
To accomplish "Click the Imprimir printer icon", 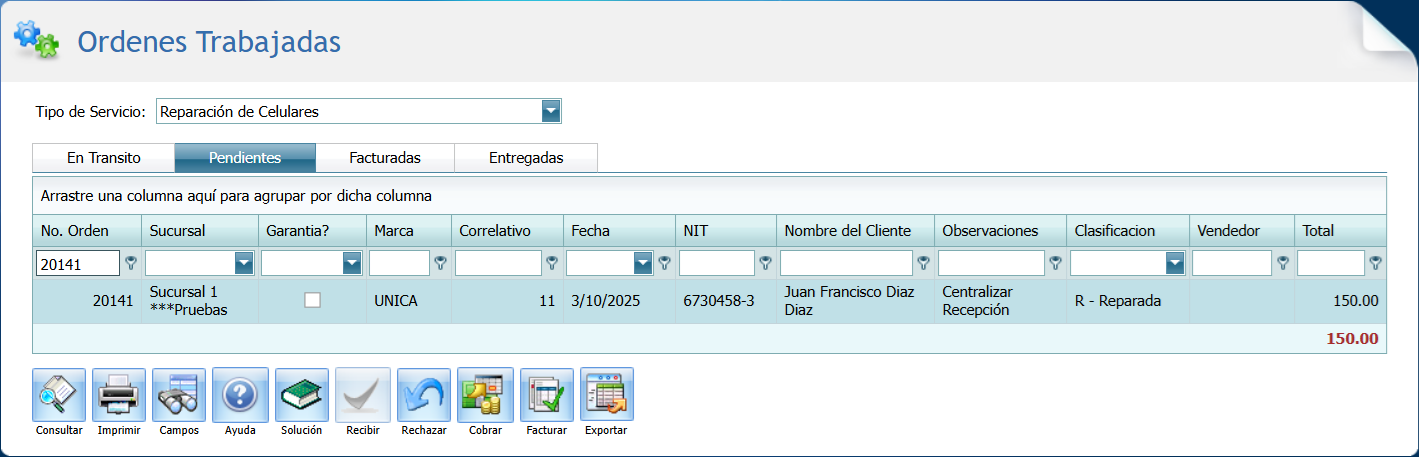I will pos(119,395).
